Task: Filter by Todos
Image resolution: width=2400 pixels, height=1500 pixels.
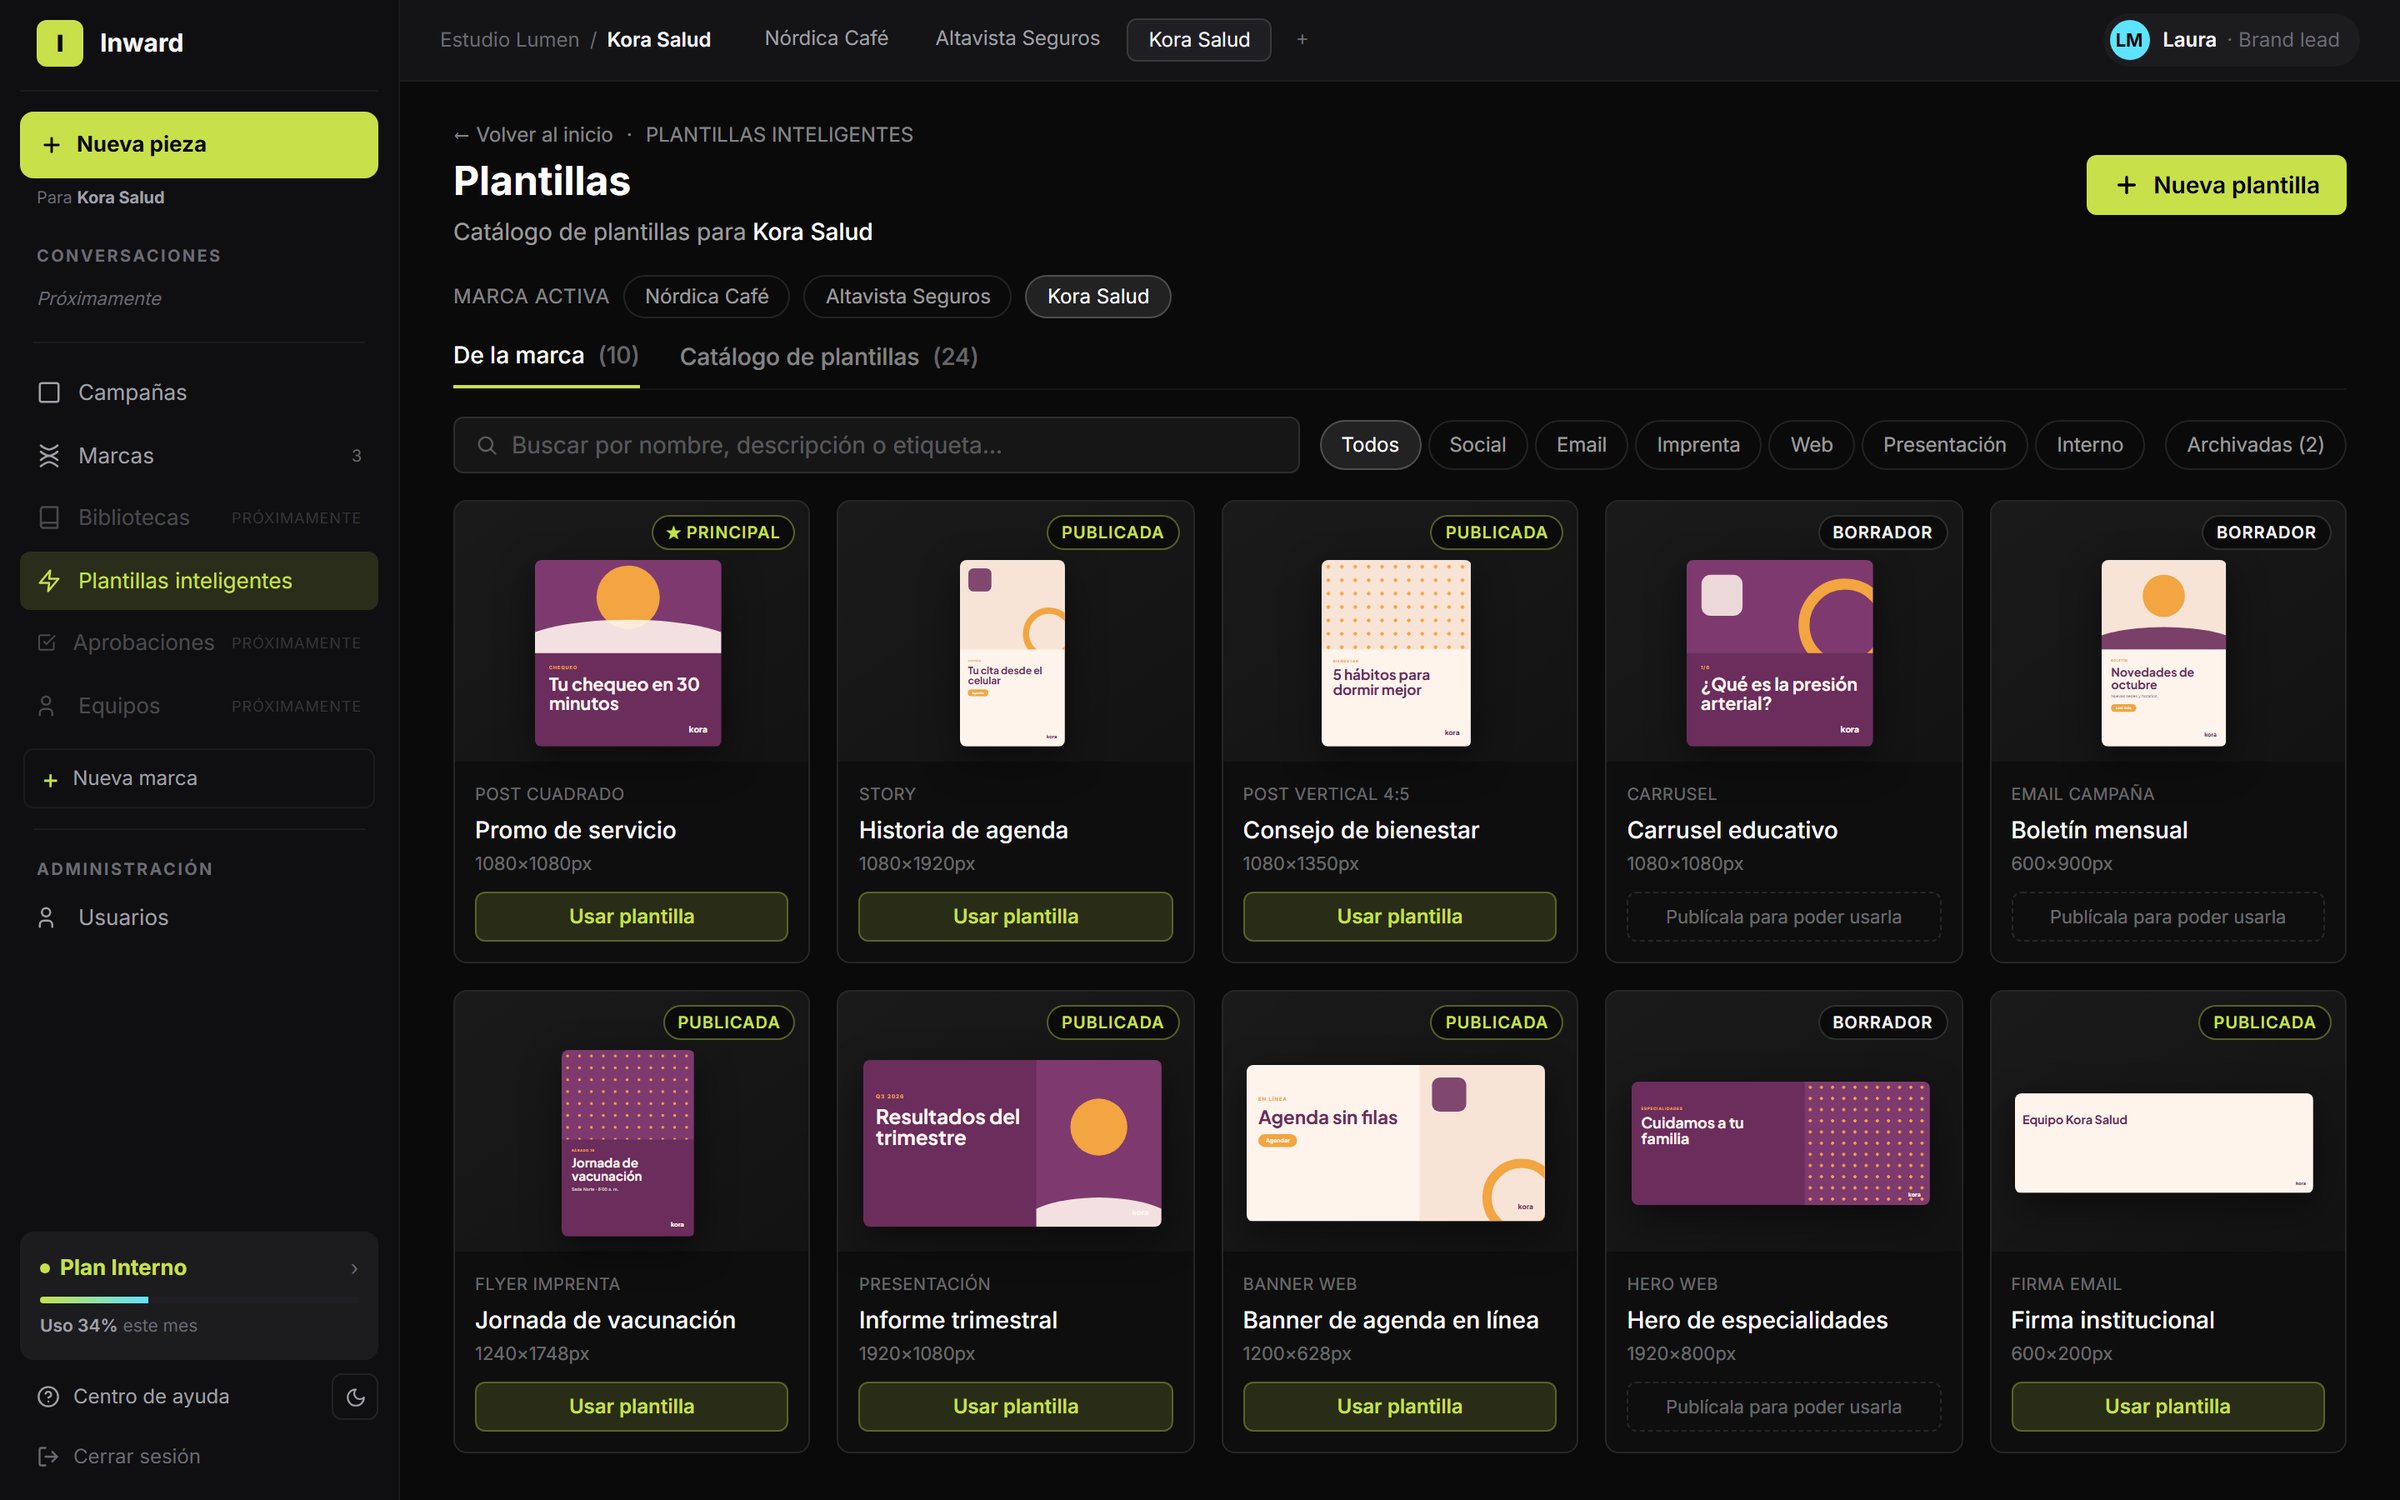Action: (1369, 445)
